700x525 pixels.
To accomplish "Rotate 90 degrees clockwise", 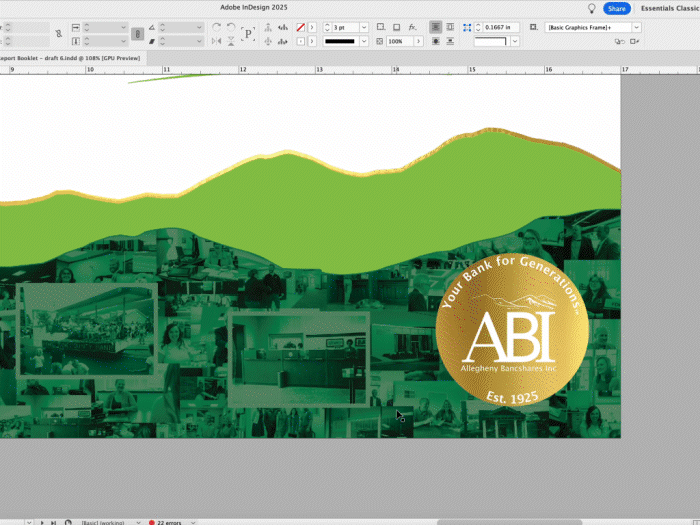I will pyautogui.click(x=217, y=27).
